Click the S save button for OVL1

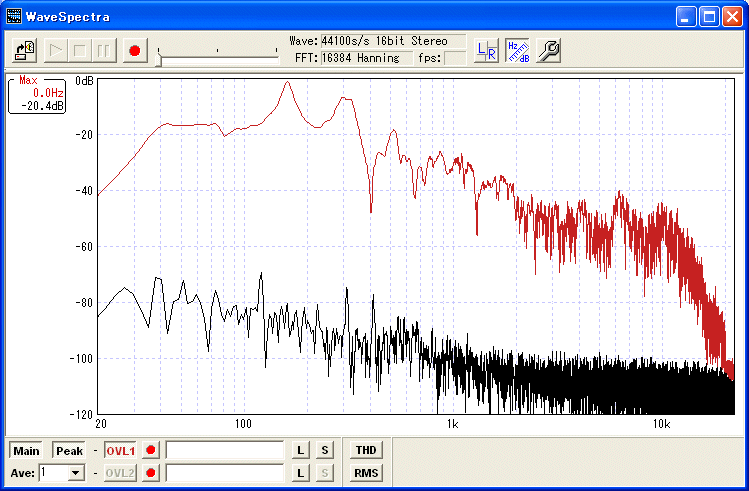pos(324,451)
